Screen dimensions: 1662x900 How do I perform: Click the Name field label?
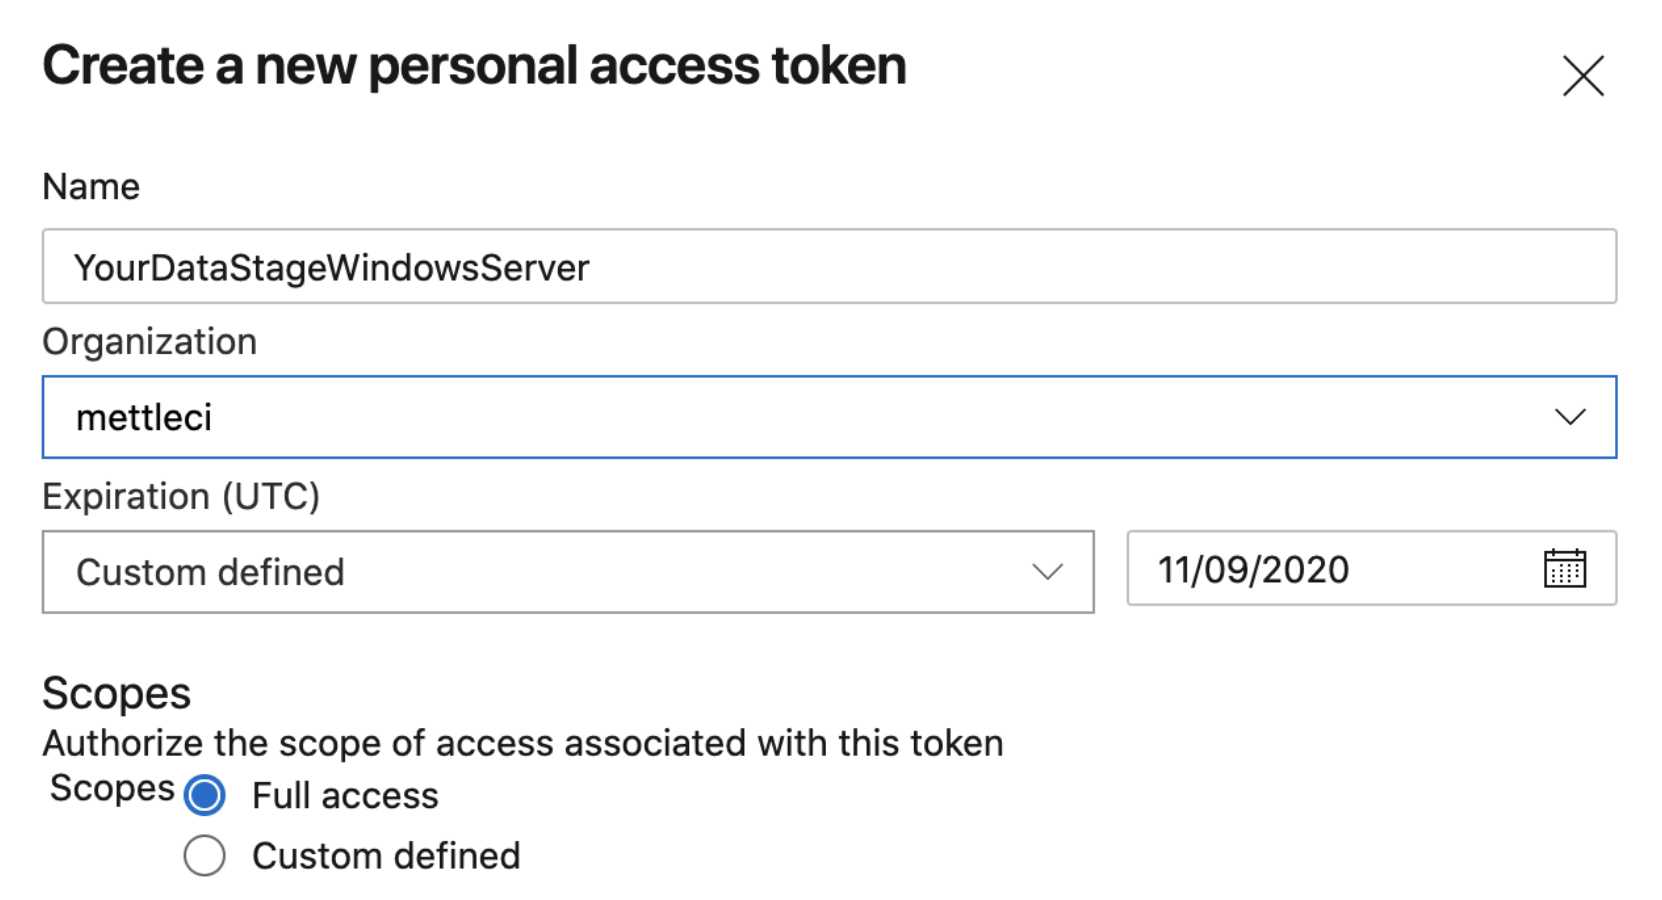pyautogui.click(x=91, y=187)
